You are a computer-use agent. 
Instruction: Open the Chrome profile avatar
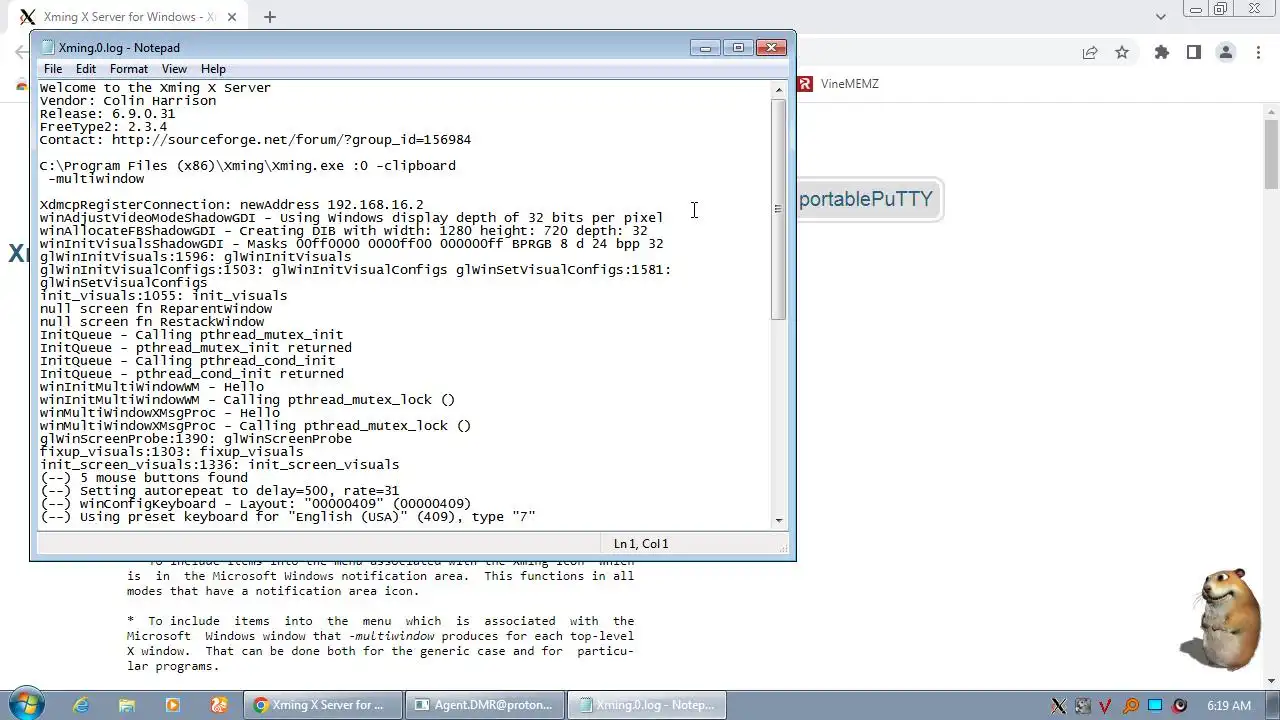pyautogui.click(x=1225, y=53)
